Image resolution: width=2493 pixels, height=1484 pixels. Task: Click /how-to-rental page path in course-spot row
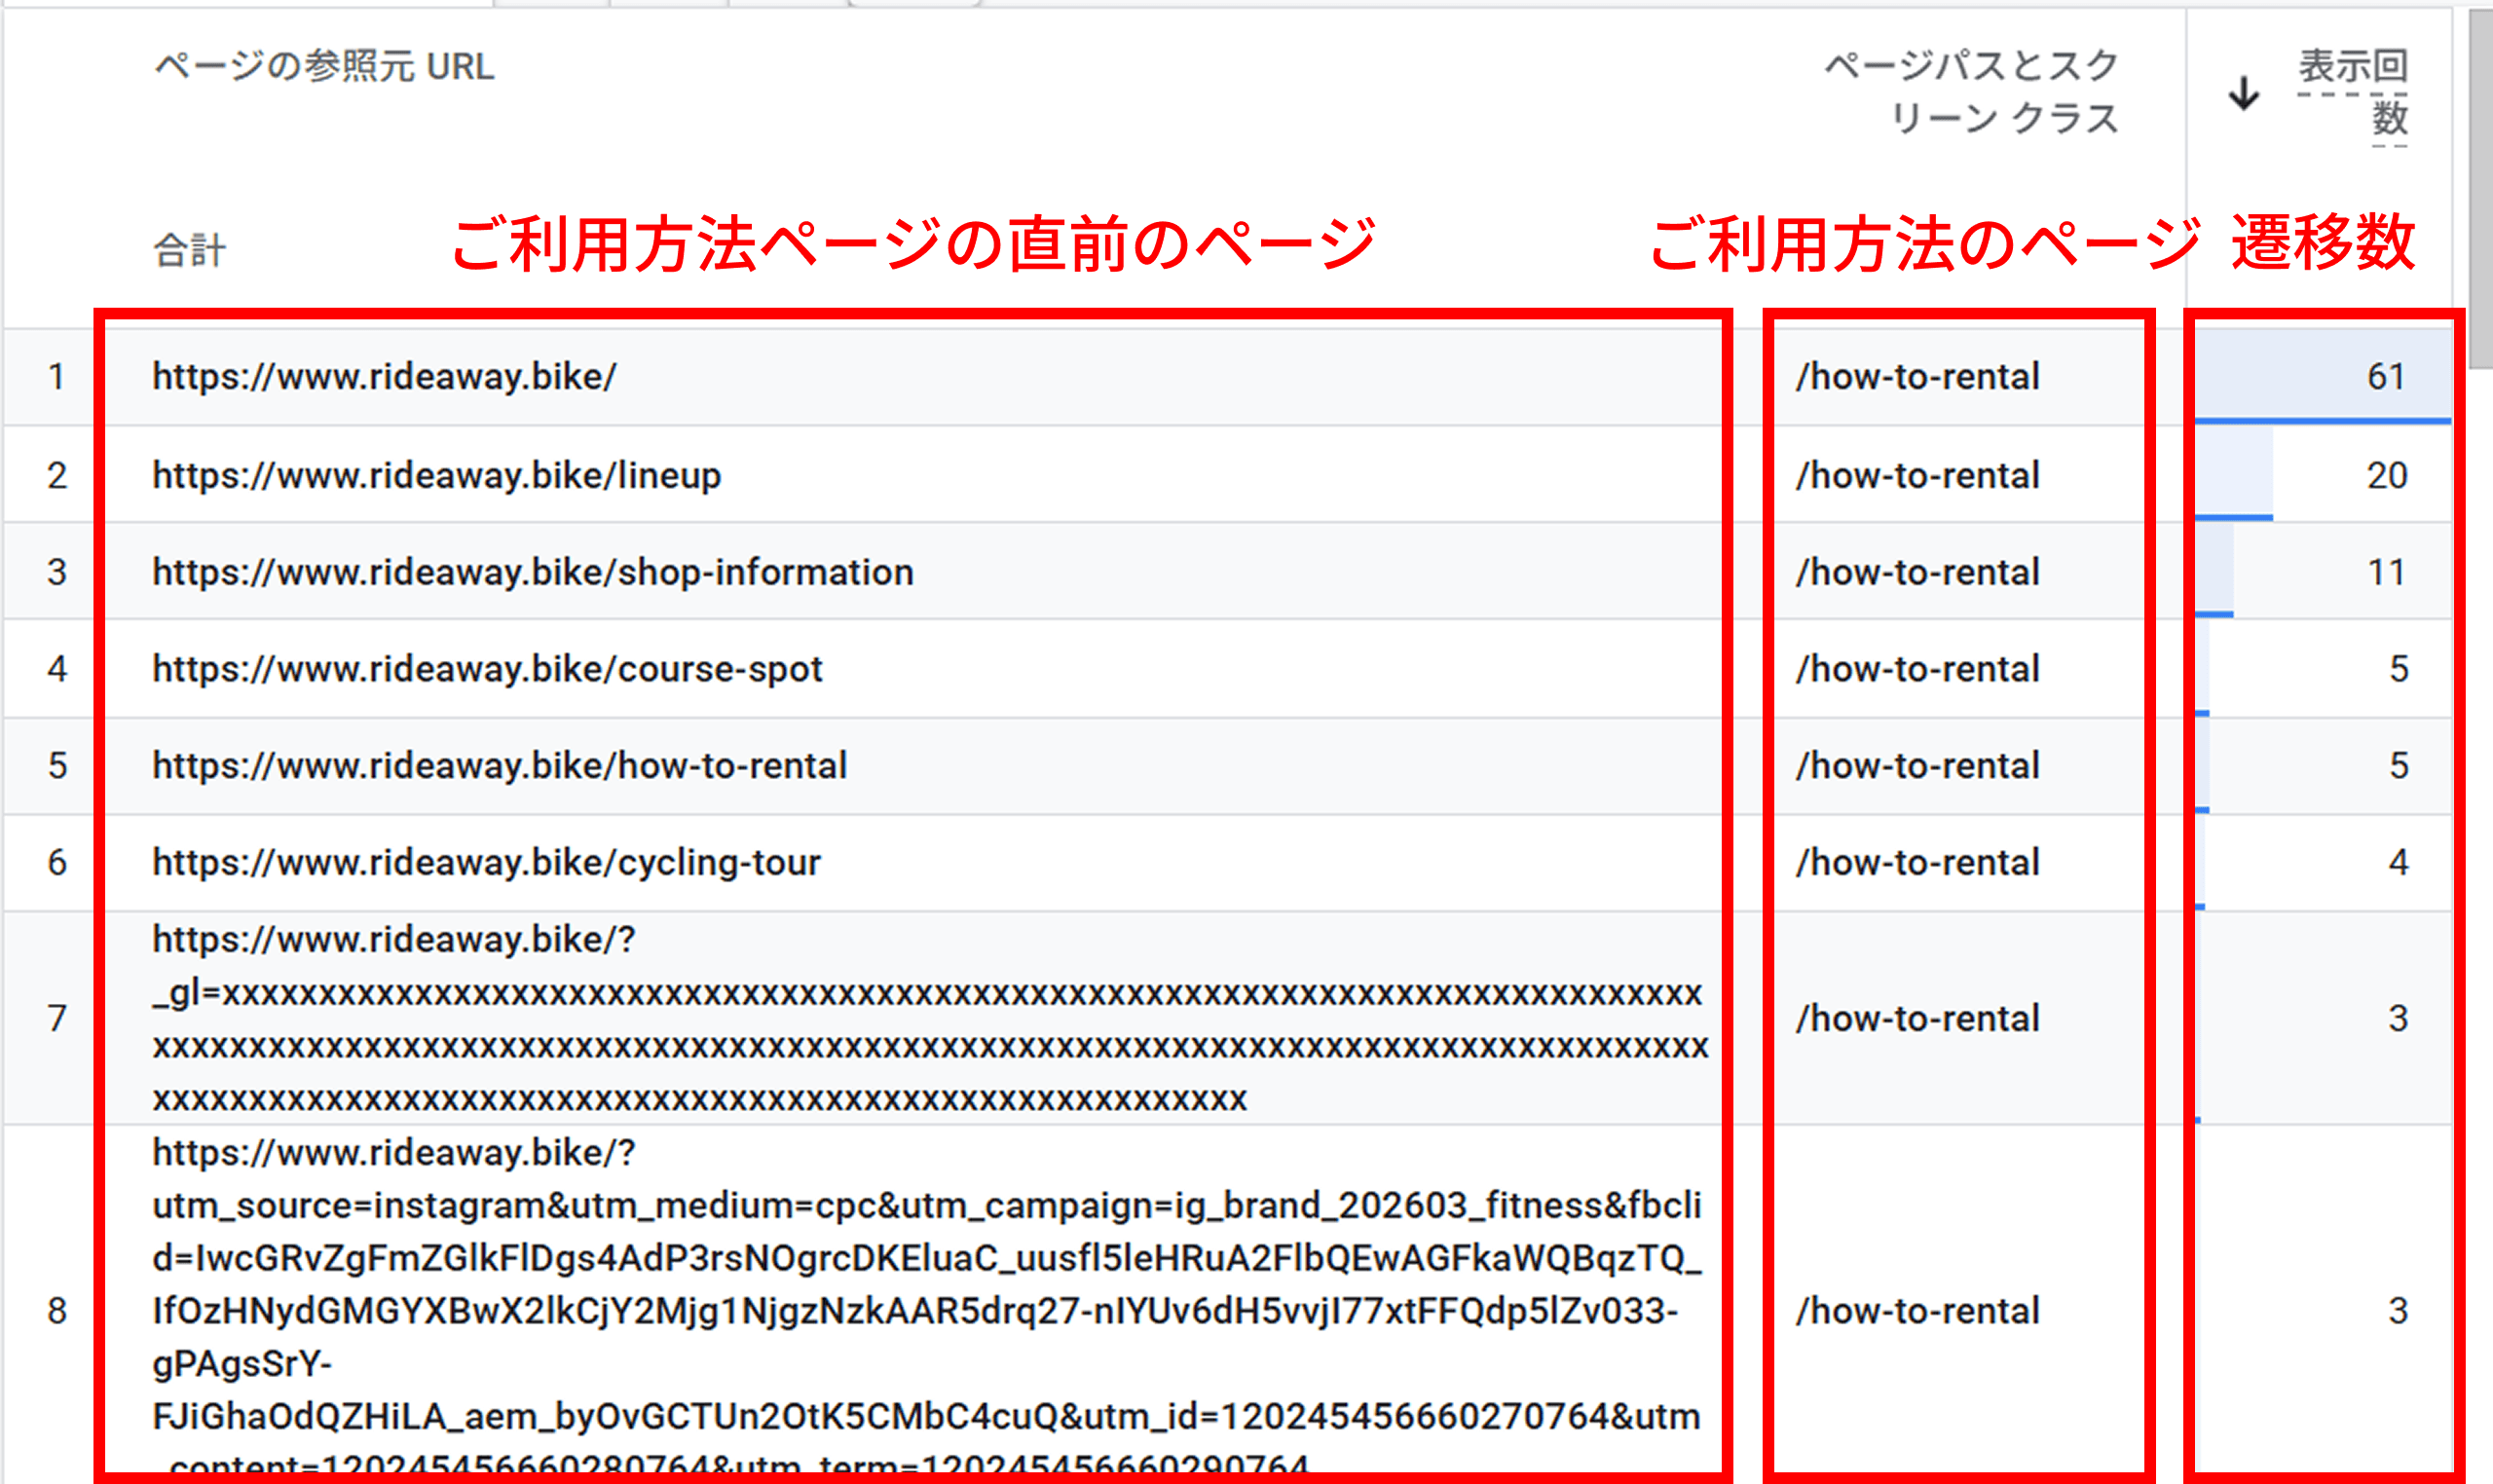[1917, 669]
